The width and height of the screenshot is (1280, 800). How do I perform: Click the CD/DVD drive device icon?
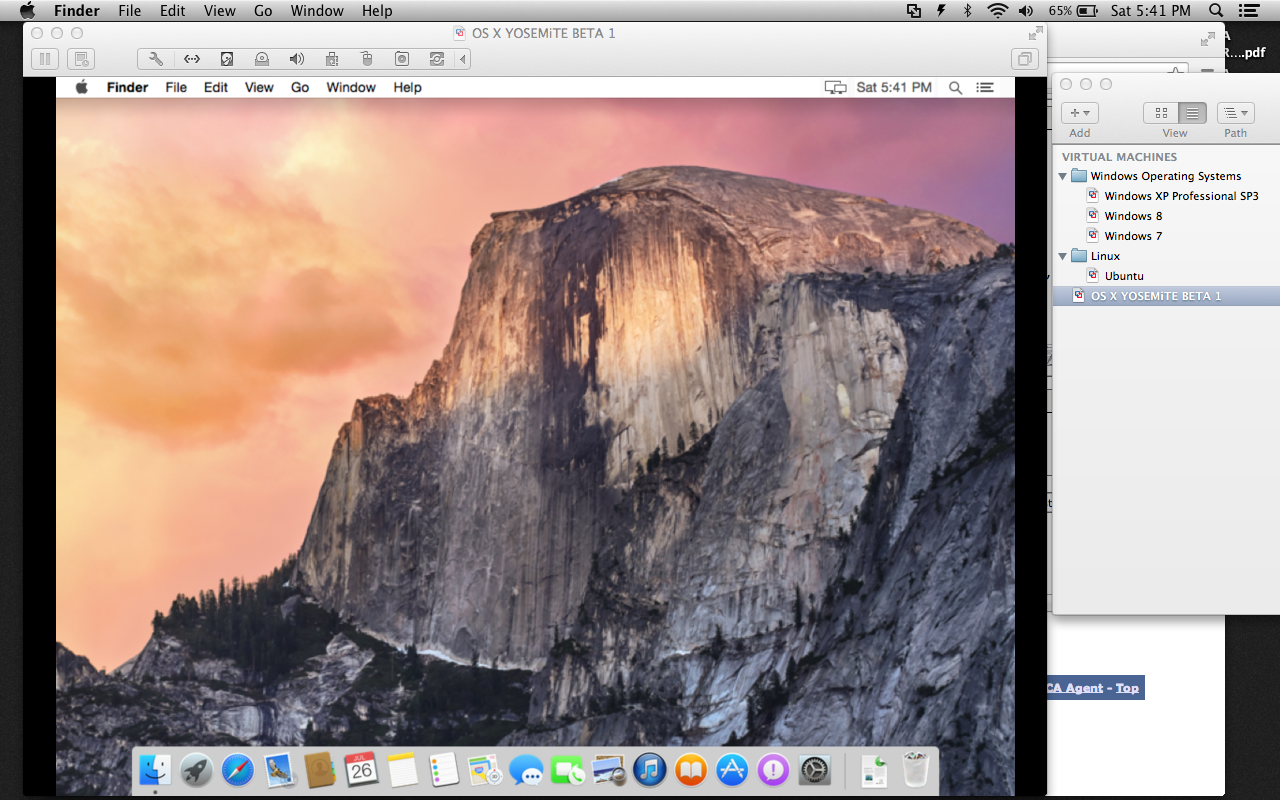point(262,59)
